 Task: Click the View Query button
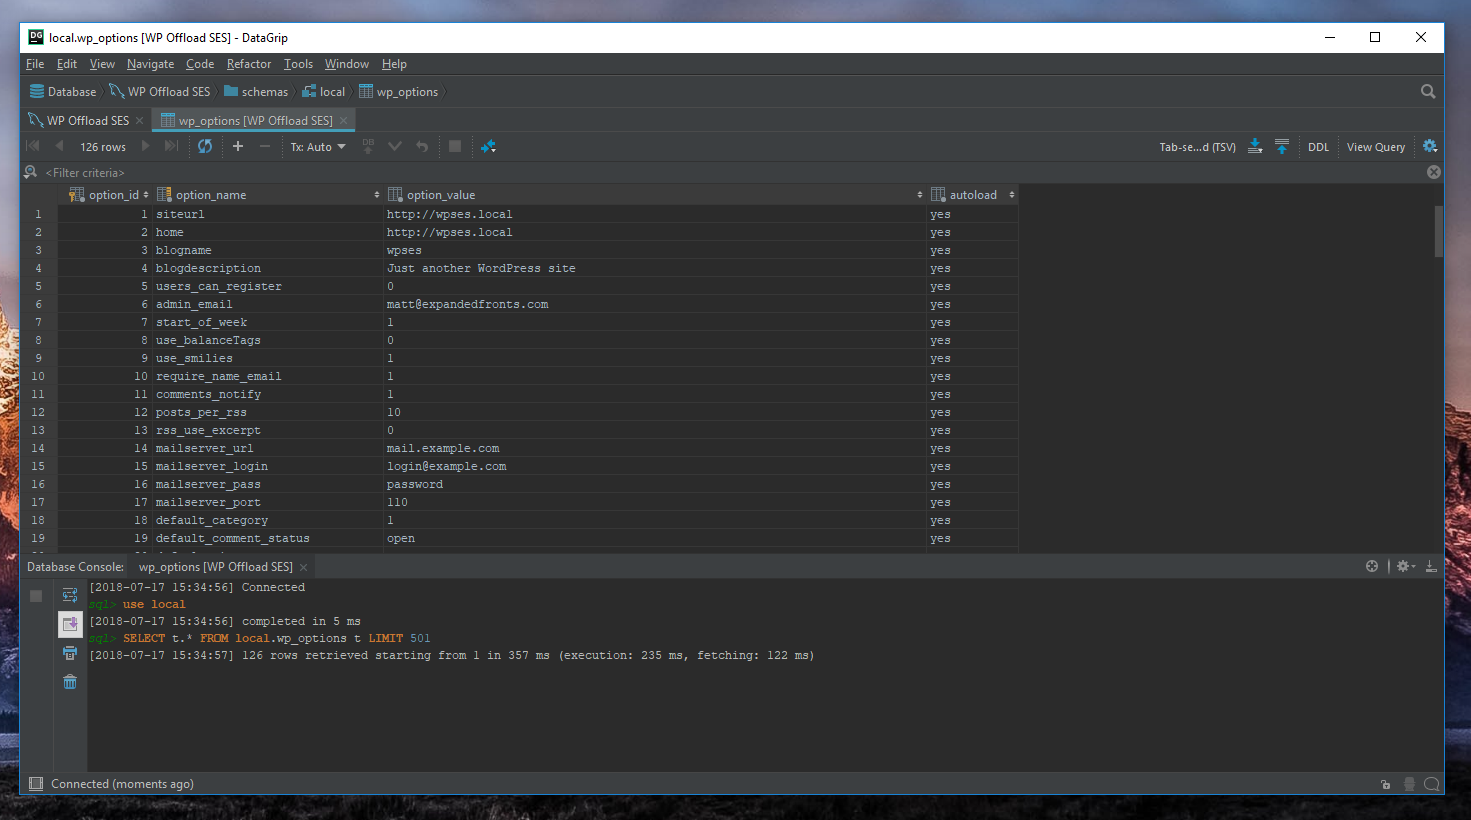point(1375,147)
